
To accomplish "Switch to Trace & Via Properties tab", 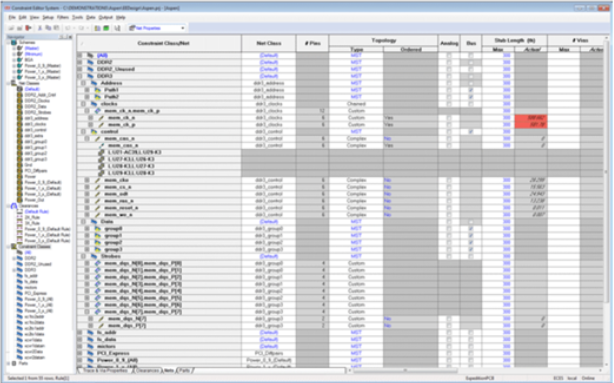I will click(x=105, y=370).
